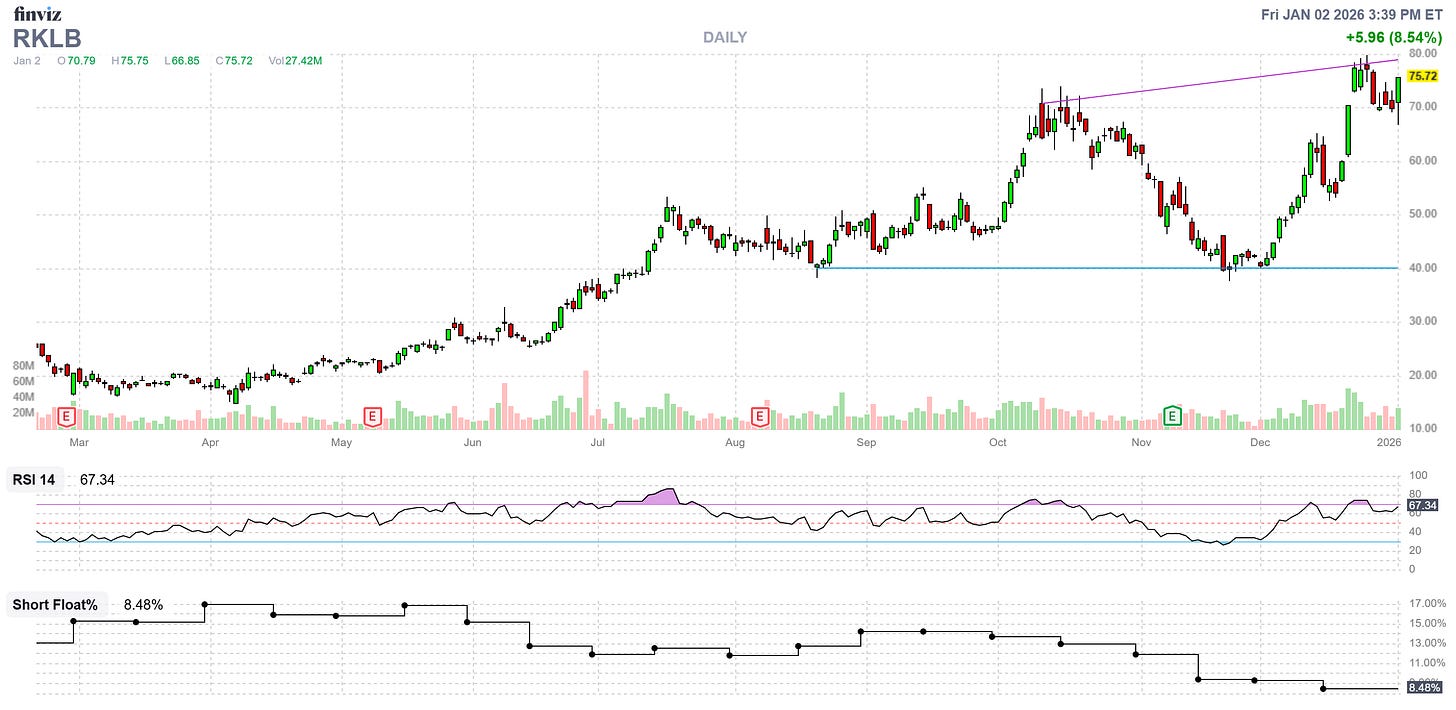Click the 2026 year axis label

(1388, 441)
